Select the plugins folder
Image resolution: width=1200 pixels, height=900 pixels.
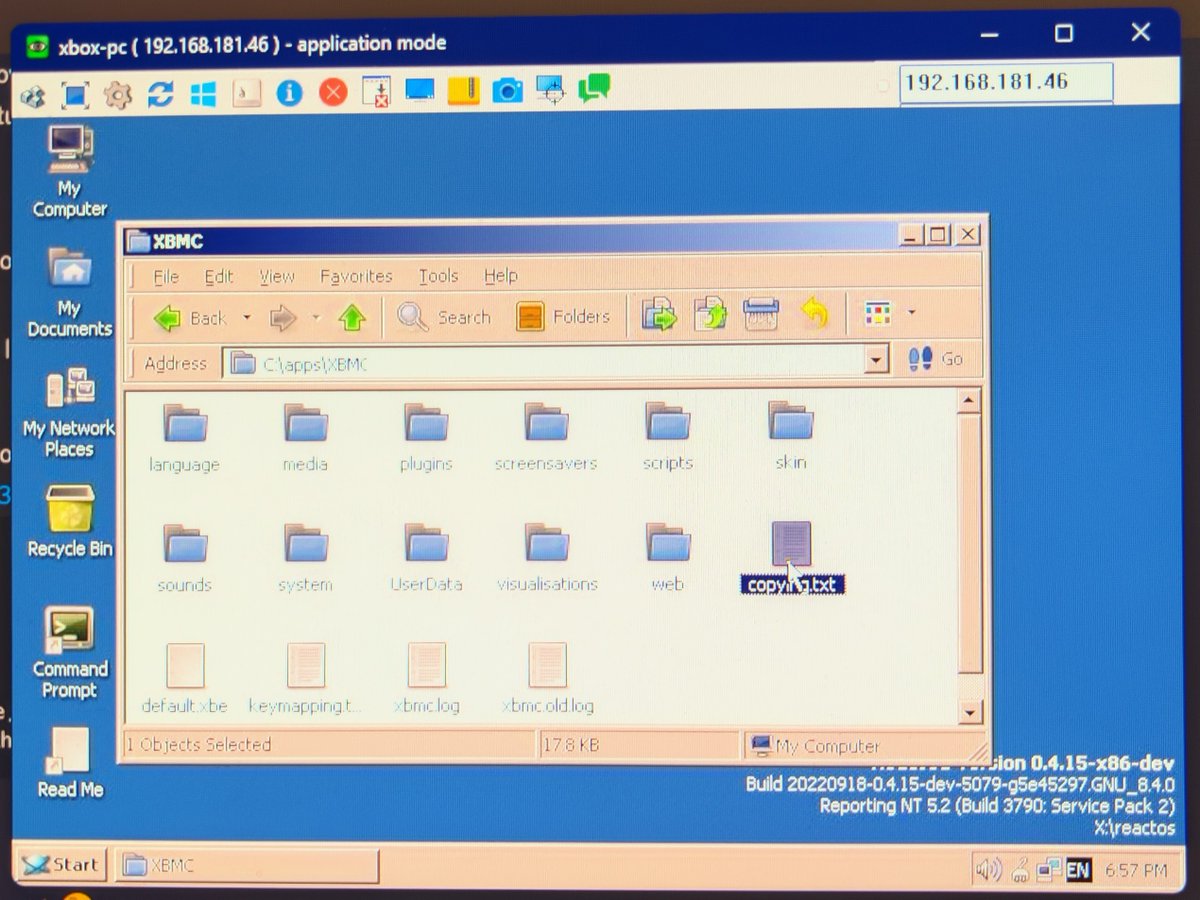[x=426, y=438]
